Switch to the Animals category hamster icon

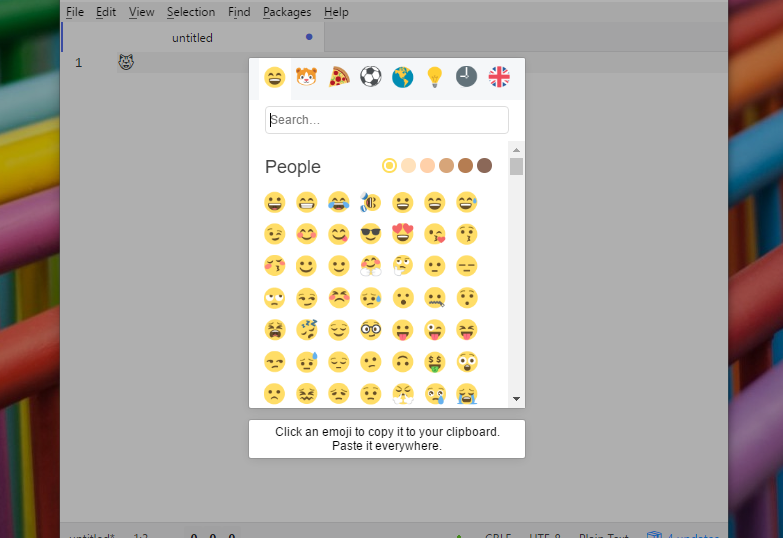307,77
